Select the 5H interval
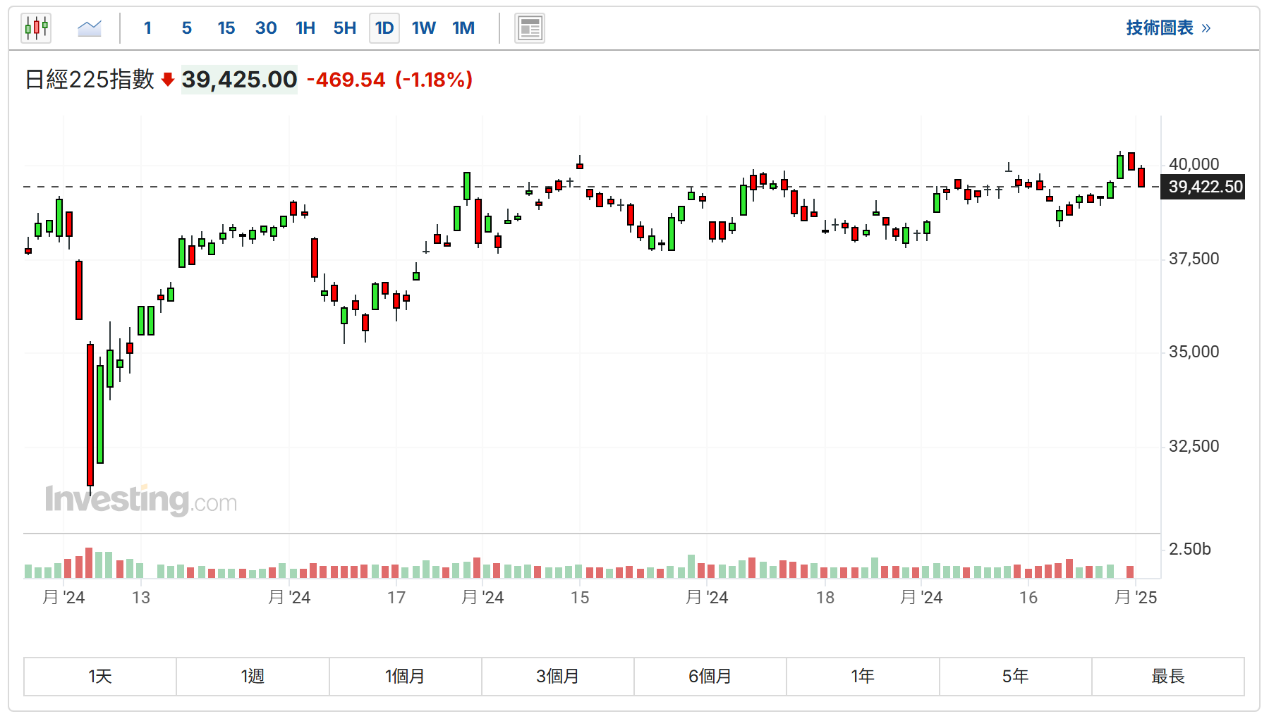Image resolution: width=1269 pixels, height=721 pixels. [x=344, y=28]
